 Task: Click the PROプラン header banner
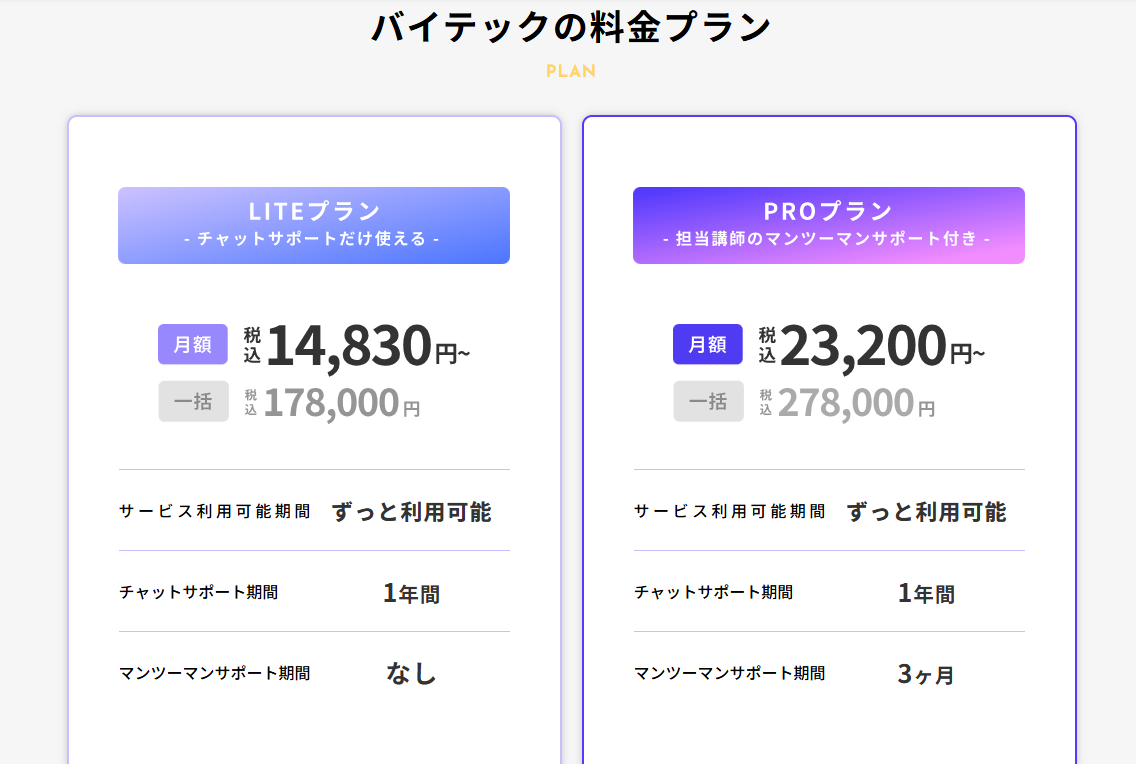pos(829,225)
